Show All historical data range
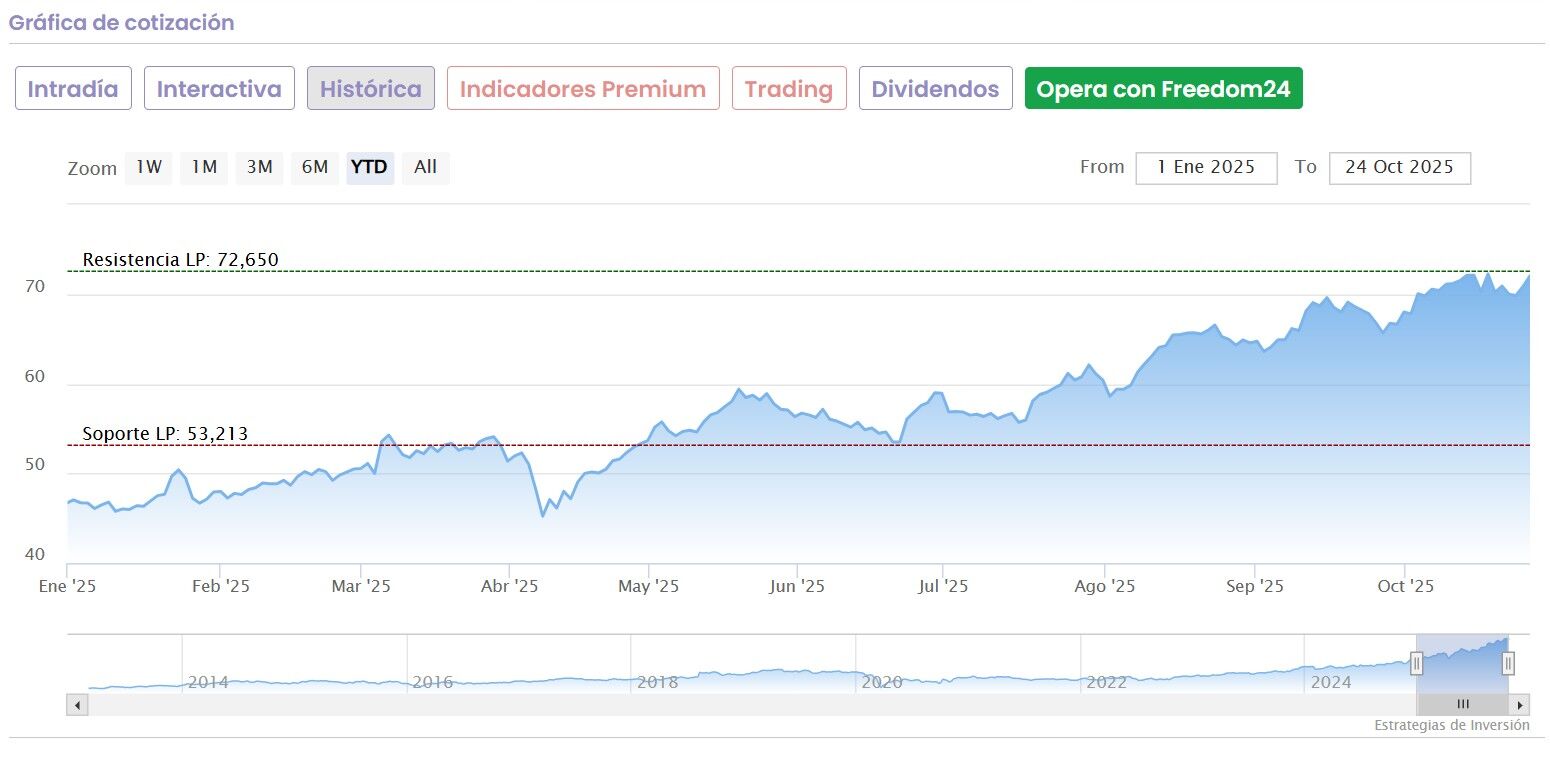Image resolution: width=1550 pixels, height=760 pixels. coord(426,168)
